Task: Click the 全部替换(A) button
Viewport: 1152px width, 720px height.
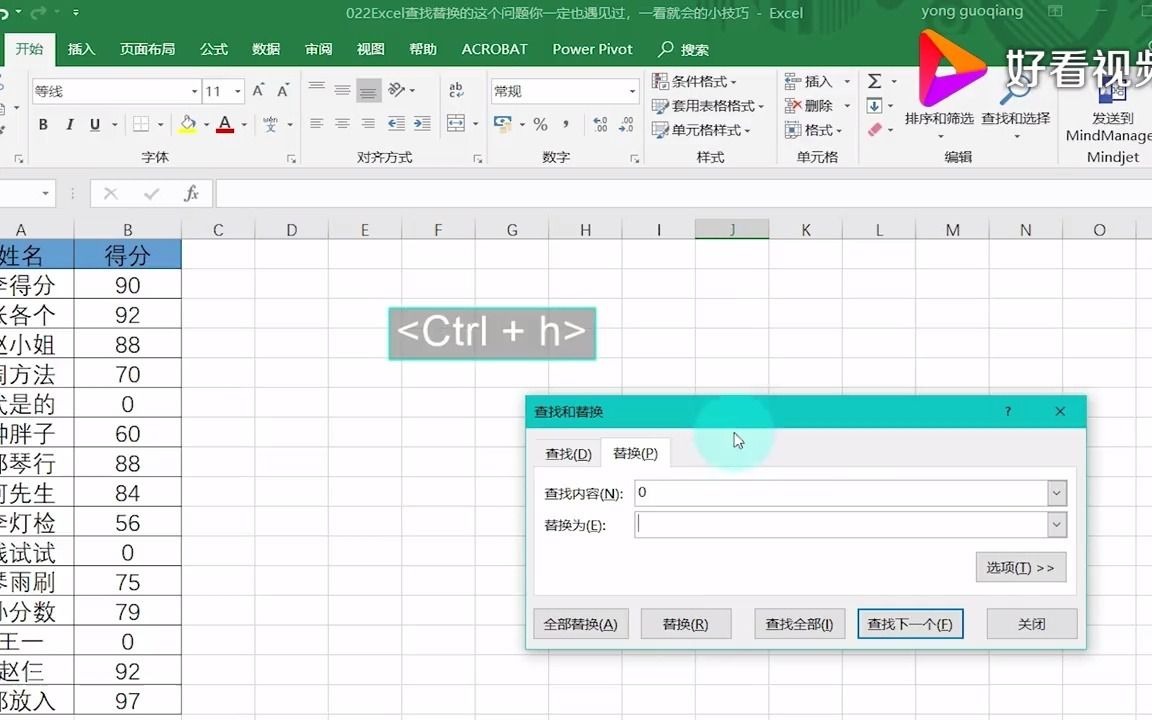Action: pyautogui.click(x=580, y=623)
